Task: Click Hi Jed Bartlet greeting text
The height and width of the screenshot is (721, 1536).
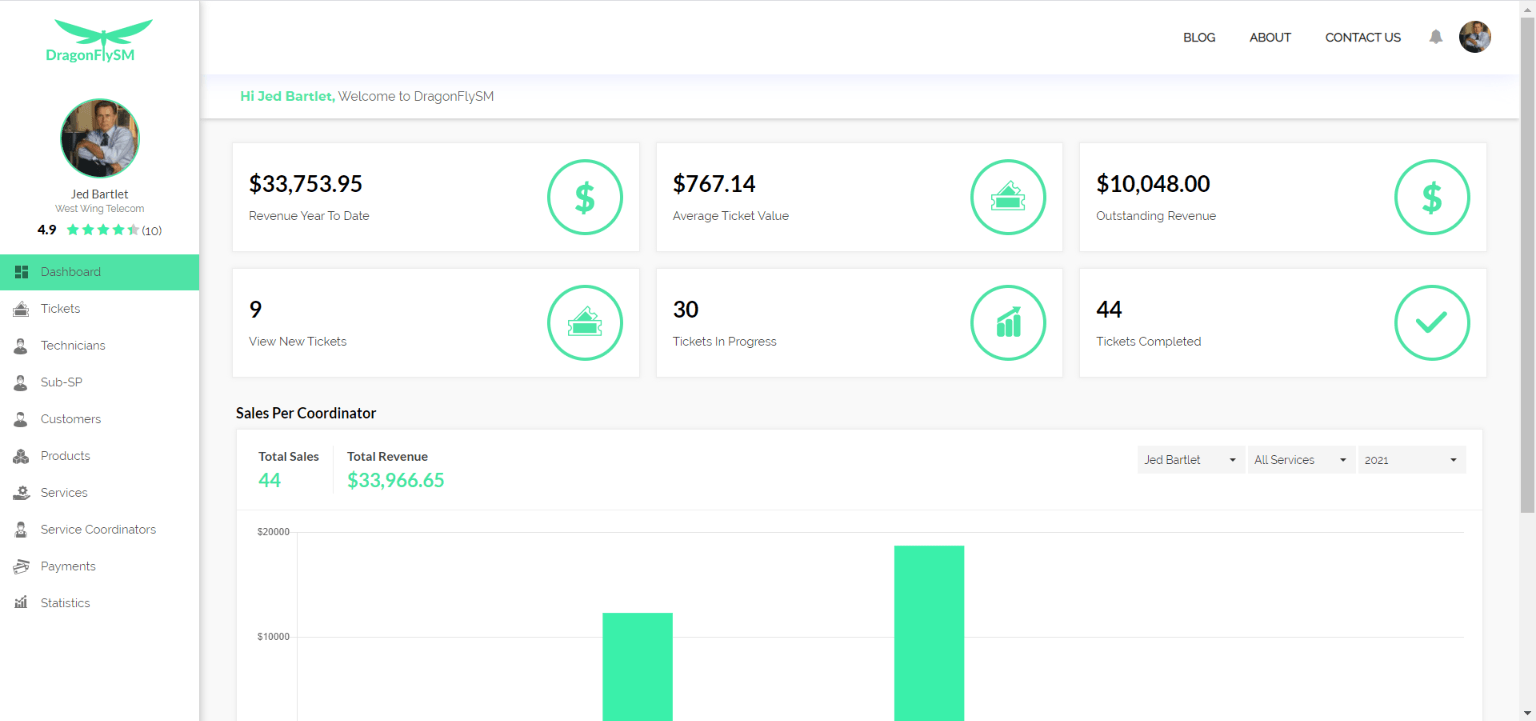Action: click(287, 97)
